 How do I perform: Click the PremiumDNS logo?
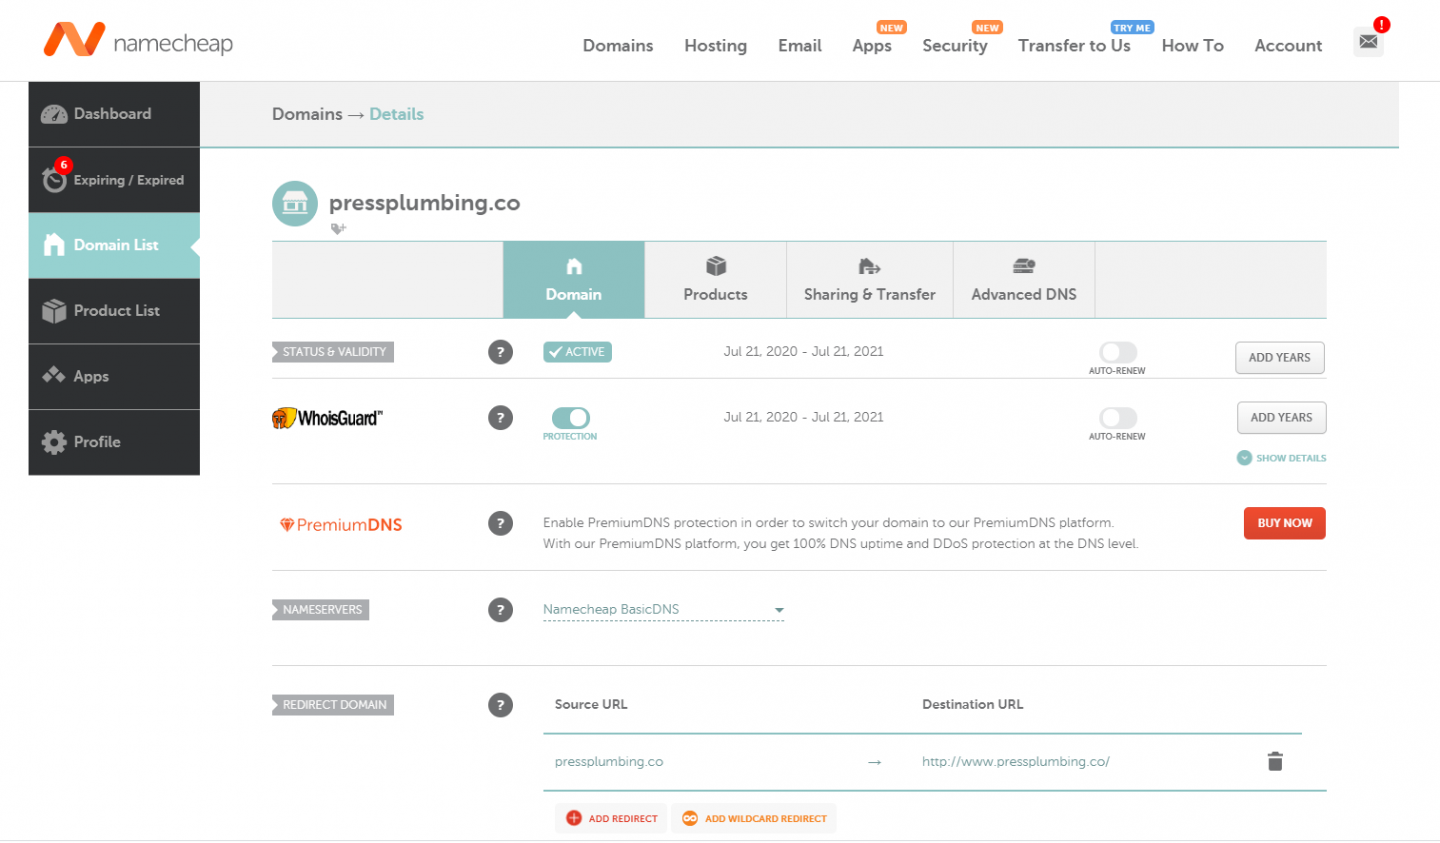point(341,525)
